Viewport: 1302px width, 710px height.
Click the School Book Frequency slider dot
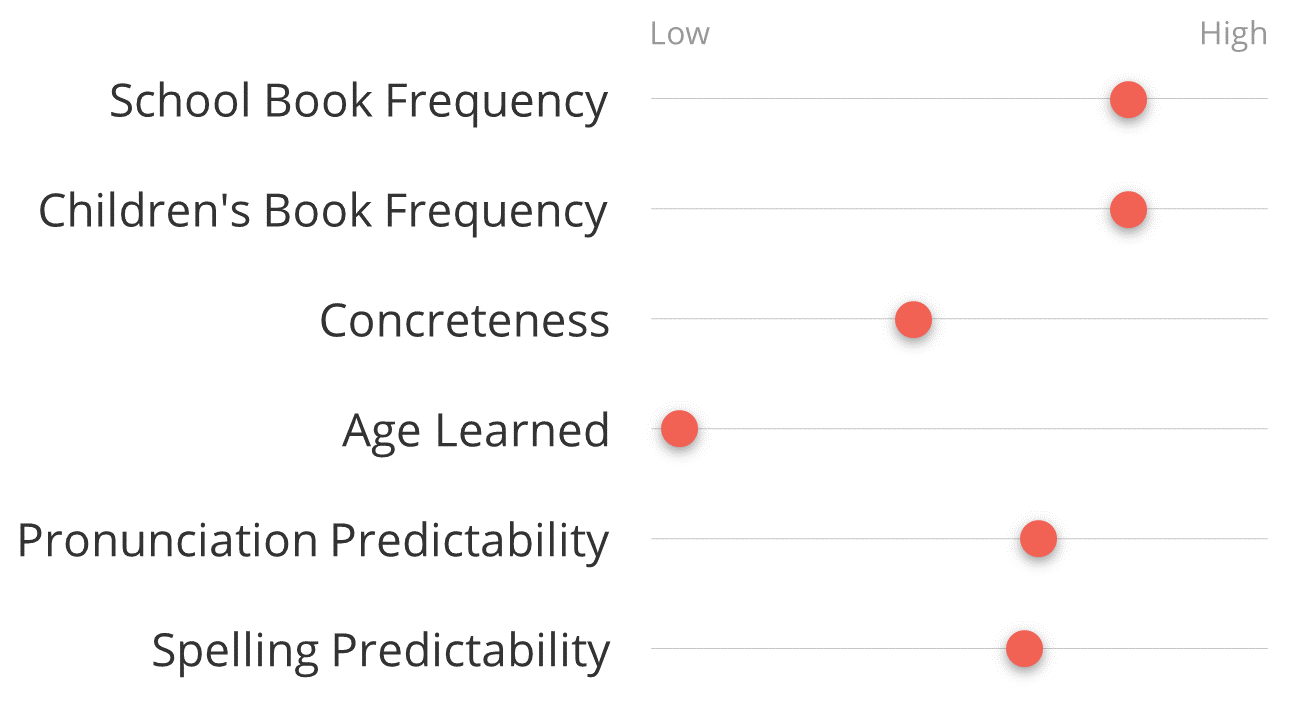pos(1128,100)
